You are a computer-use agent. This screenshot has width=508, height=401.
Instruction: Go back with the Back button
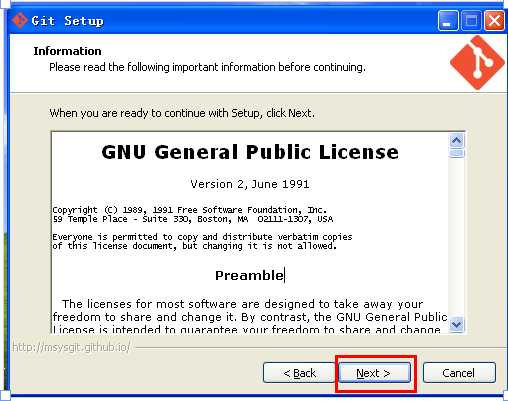(299, 373)
